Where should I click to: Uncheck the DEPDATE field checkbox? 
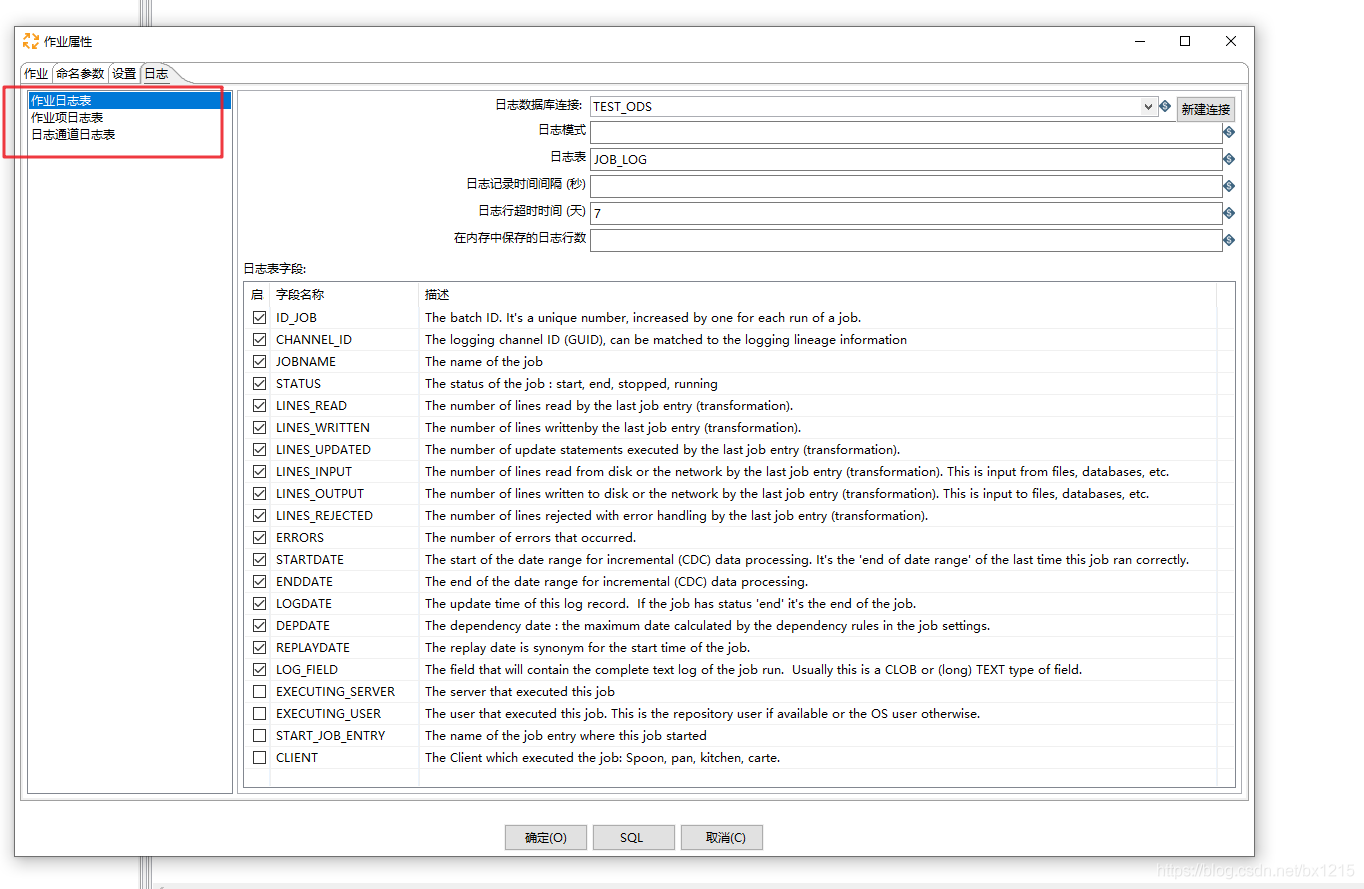(x=259, y=626)
